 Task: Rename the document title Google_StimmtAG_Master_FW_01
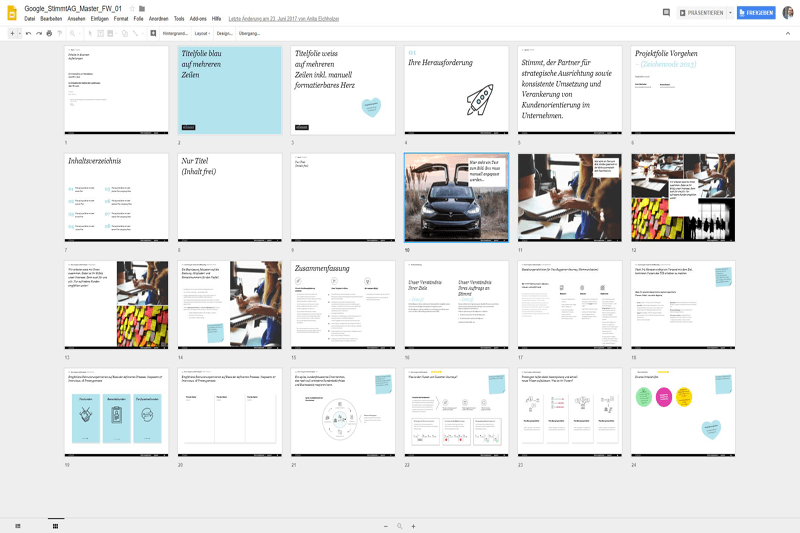coord(73,9)
